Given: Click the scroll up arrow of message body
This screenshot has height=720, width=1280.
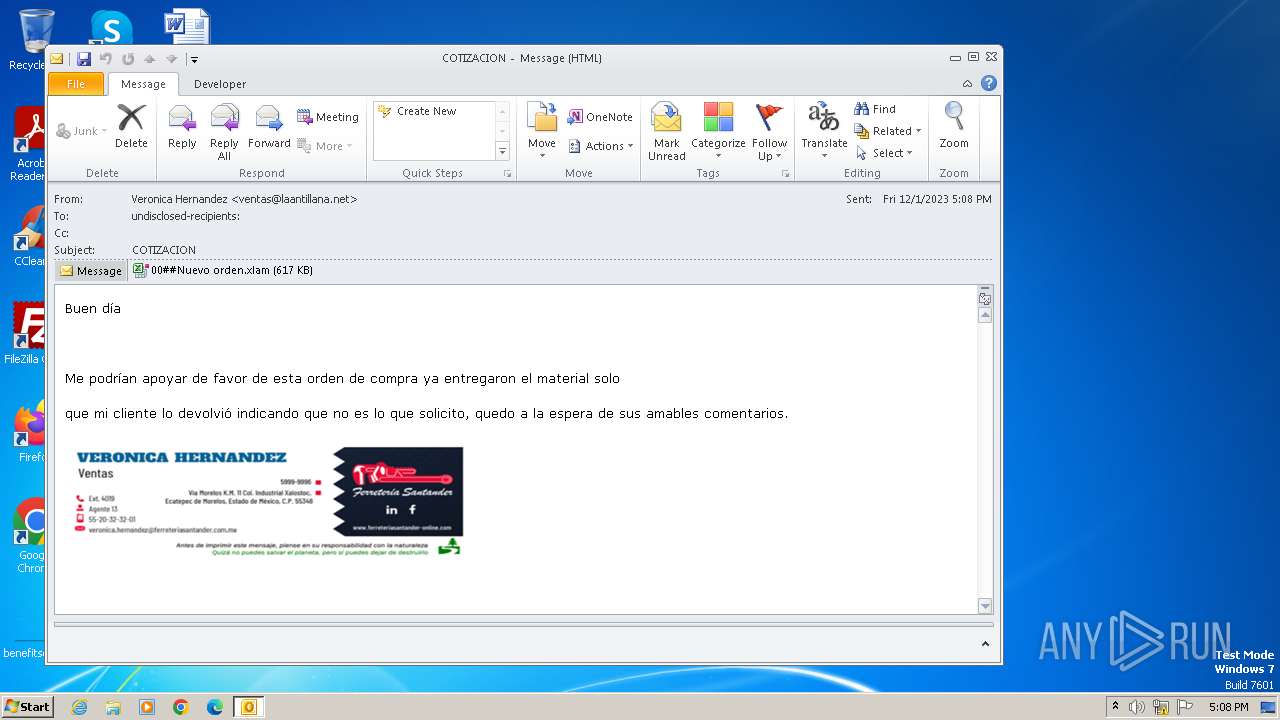Looking at the screenshot, I should [x=985, y=315].
